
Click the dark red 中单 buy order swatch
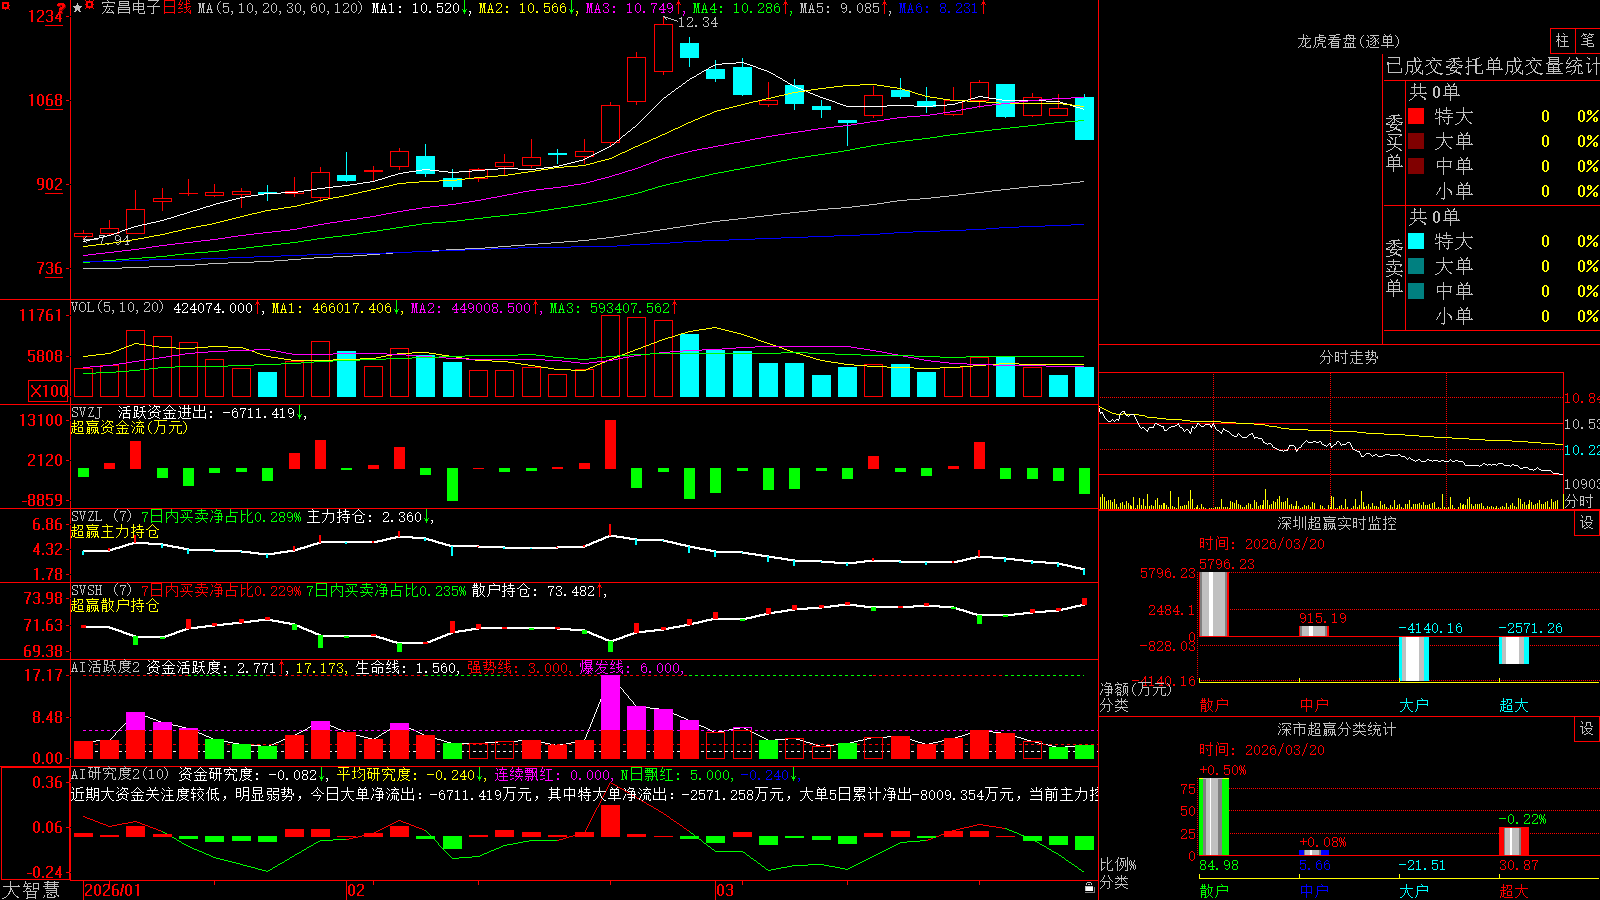click(x=1416, y=166)
